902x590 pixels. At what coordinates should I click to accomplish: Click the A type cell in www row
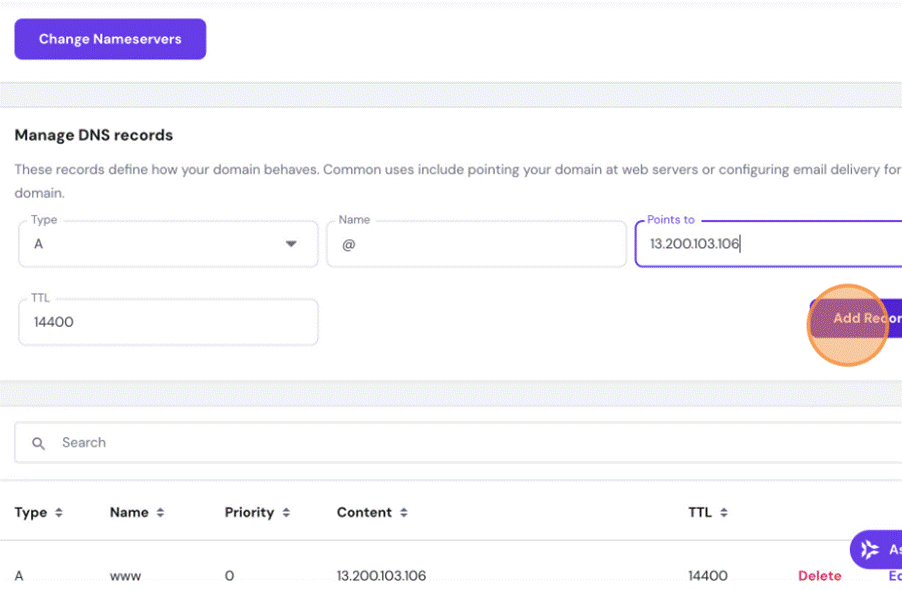click(x=19, y=575)
